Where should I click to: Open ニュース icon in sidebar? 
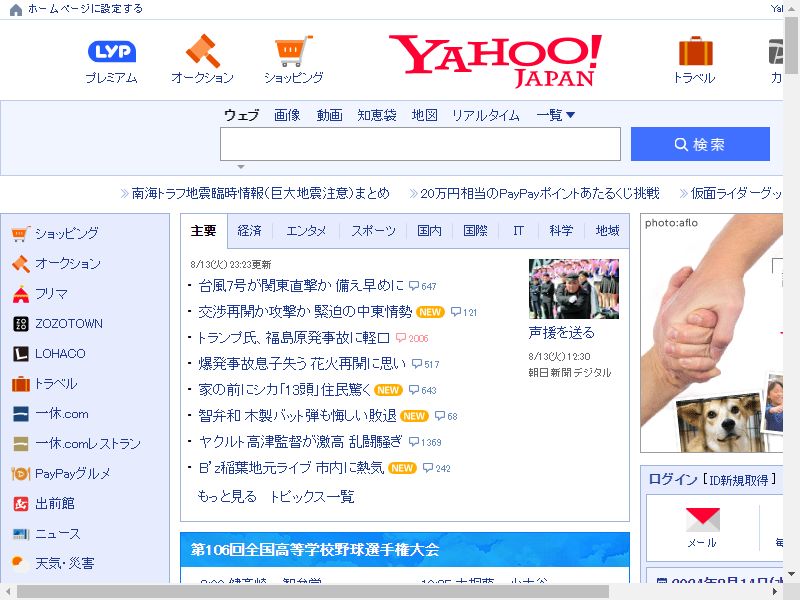coord(20,534)
